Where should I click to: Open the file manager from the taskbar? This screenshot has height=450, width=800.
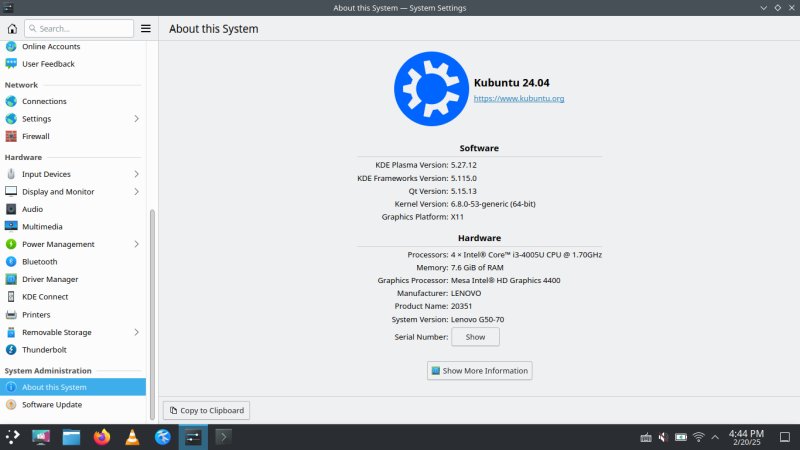coord(71,437)
